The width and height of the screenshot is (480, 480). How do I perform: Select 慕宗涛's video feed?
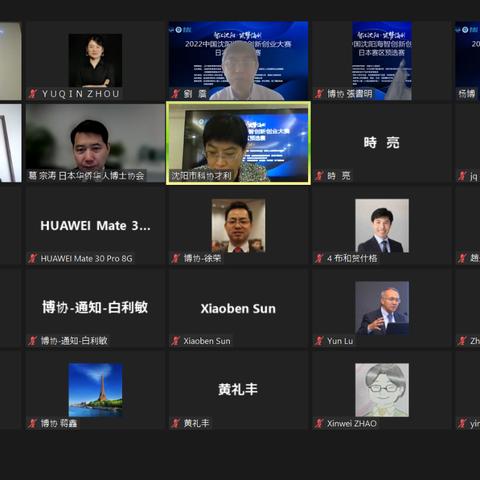coord(95,143)
